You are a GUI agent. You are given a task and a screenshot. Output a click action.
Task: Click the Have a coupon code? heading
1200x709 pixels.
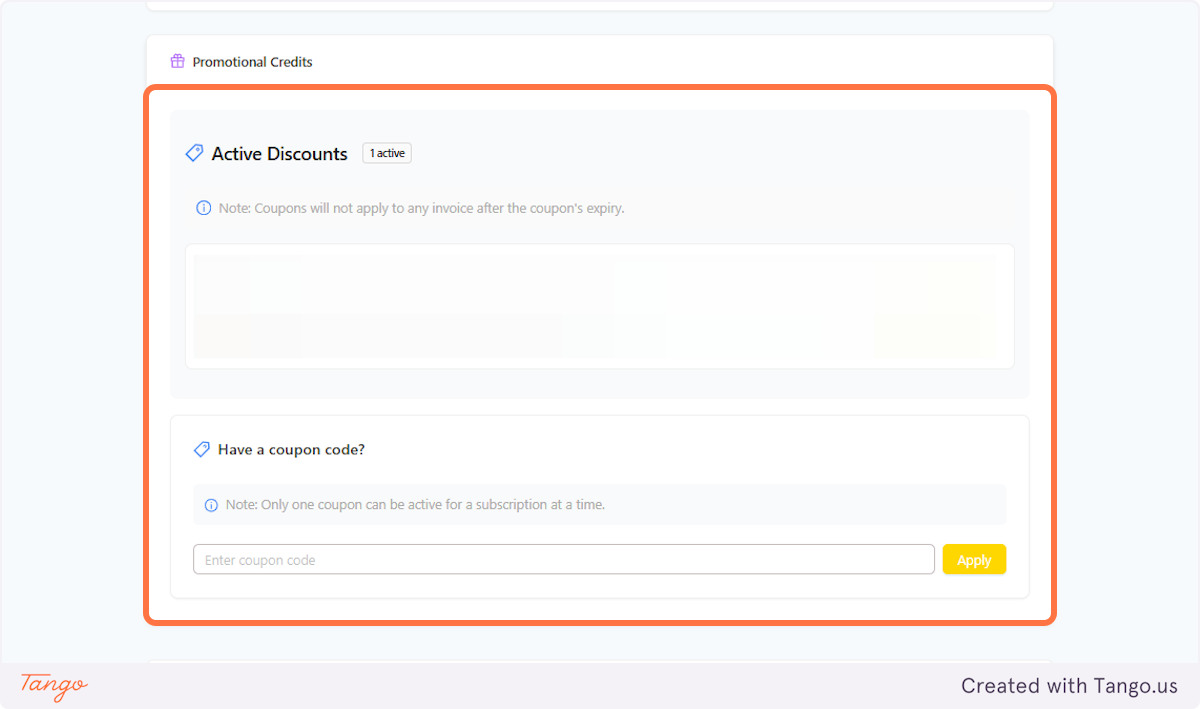coord(291,450)
